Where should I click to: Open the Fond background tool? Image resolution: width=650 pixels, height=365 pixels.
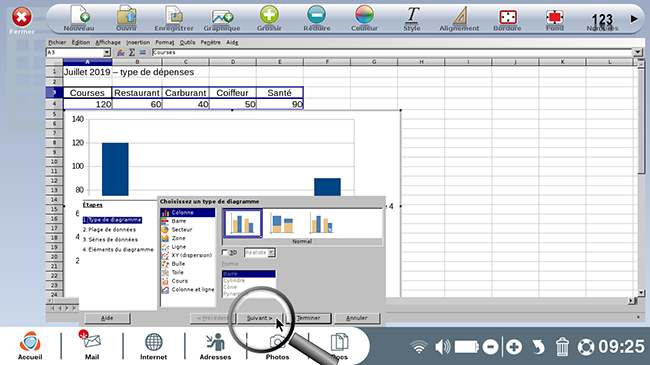(555, 17)
